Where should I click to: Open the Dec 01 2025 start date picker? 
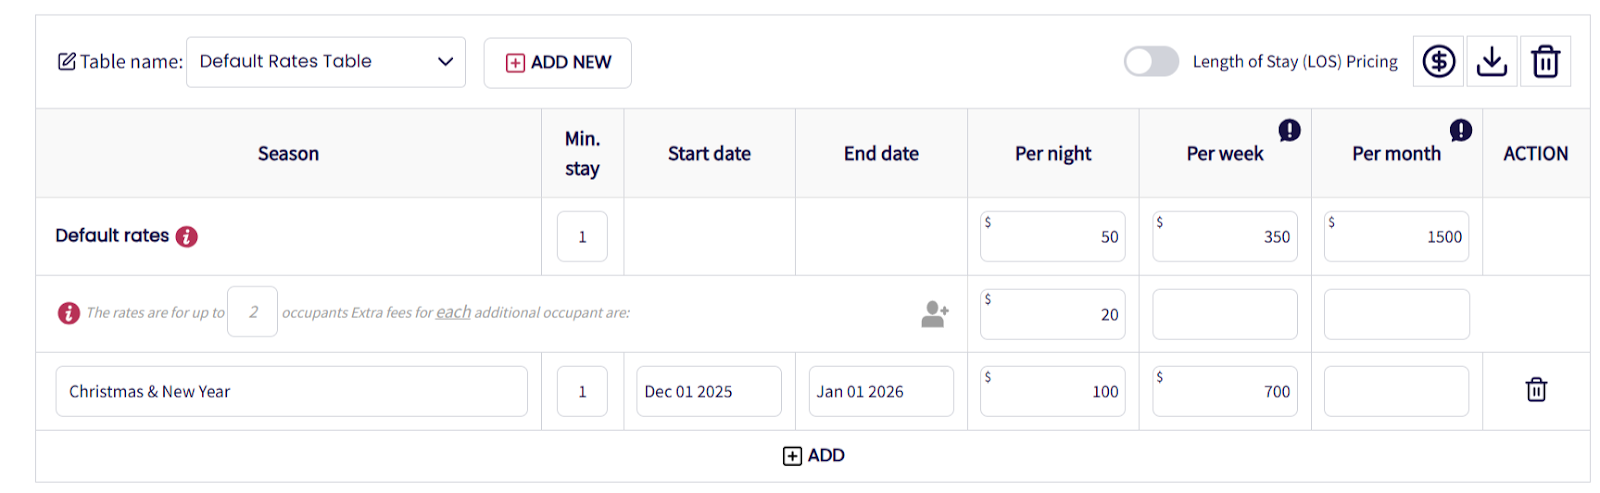708,391
